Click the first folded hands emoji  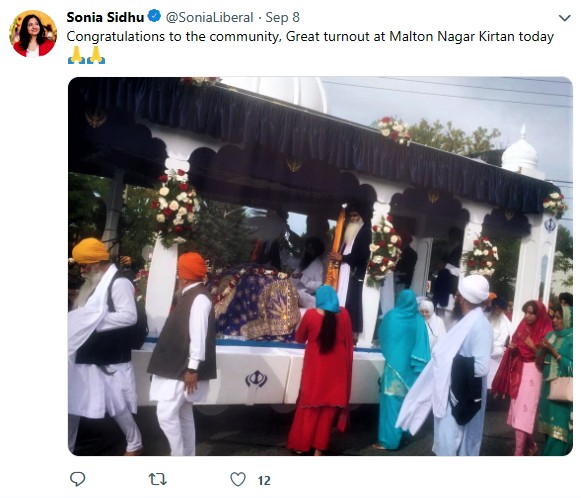pos(77,55)
